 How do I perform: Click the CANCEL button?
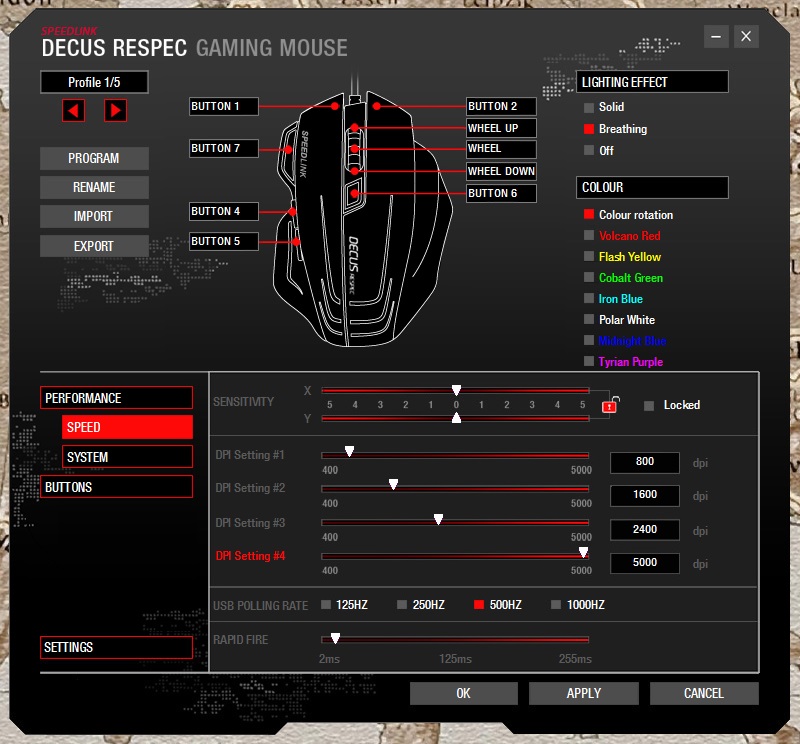pos(704,693)
